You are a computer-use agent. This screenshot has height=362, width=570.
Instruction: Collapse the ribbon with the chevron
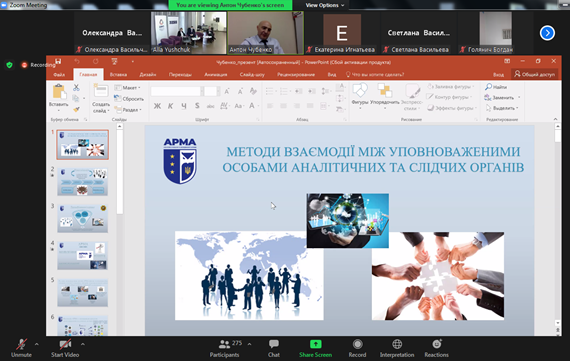(555, 119)
